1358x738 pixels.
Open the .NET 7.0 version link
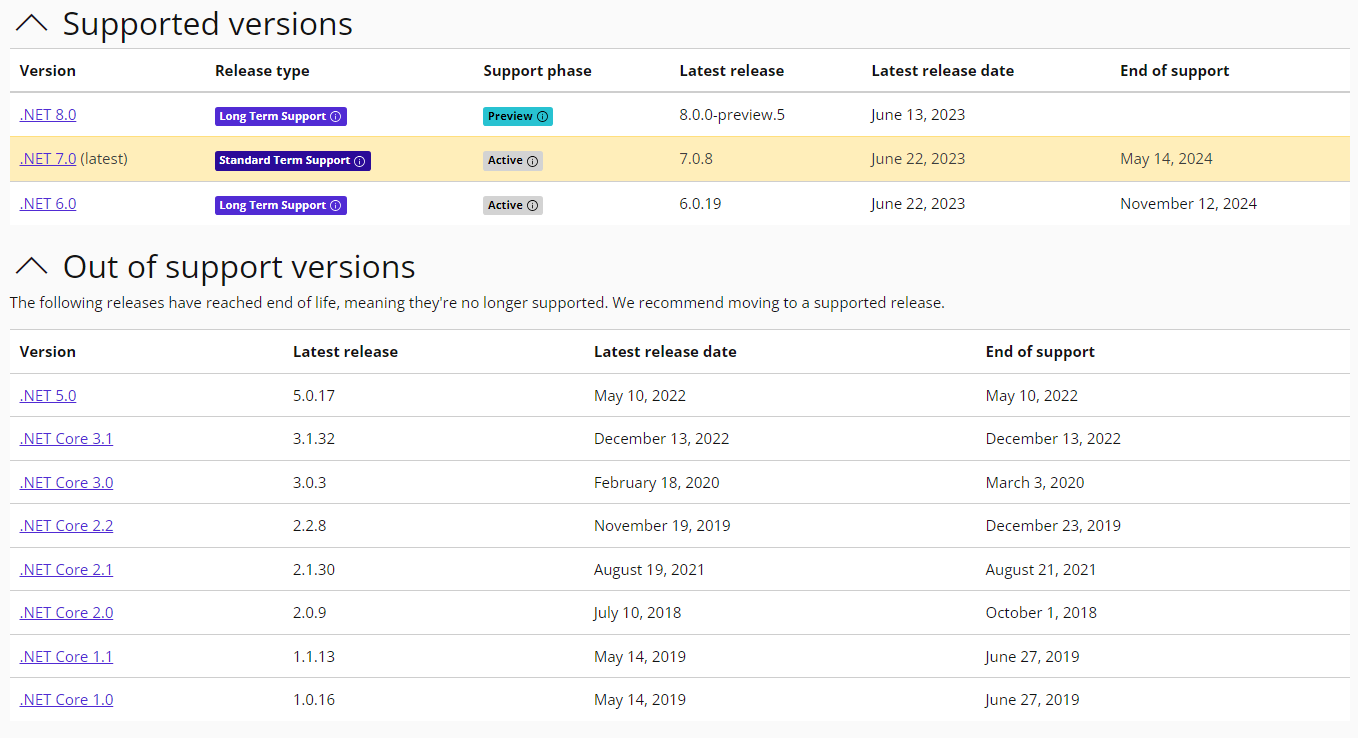click(48, 159)
